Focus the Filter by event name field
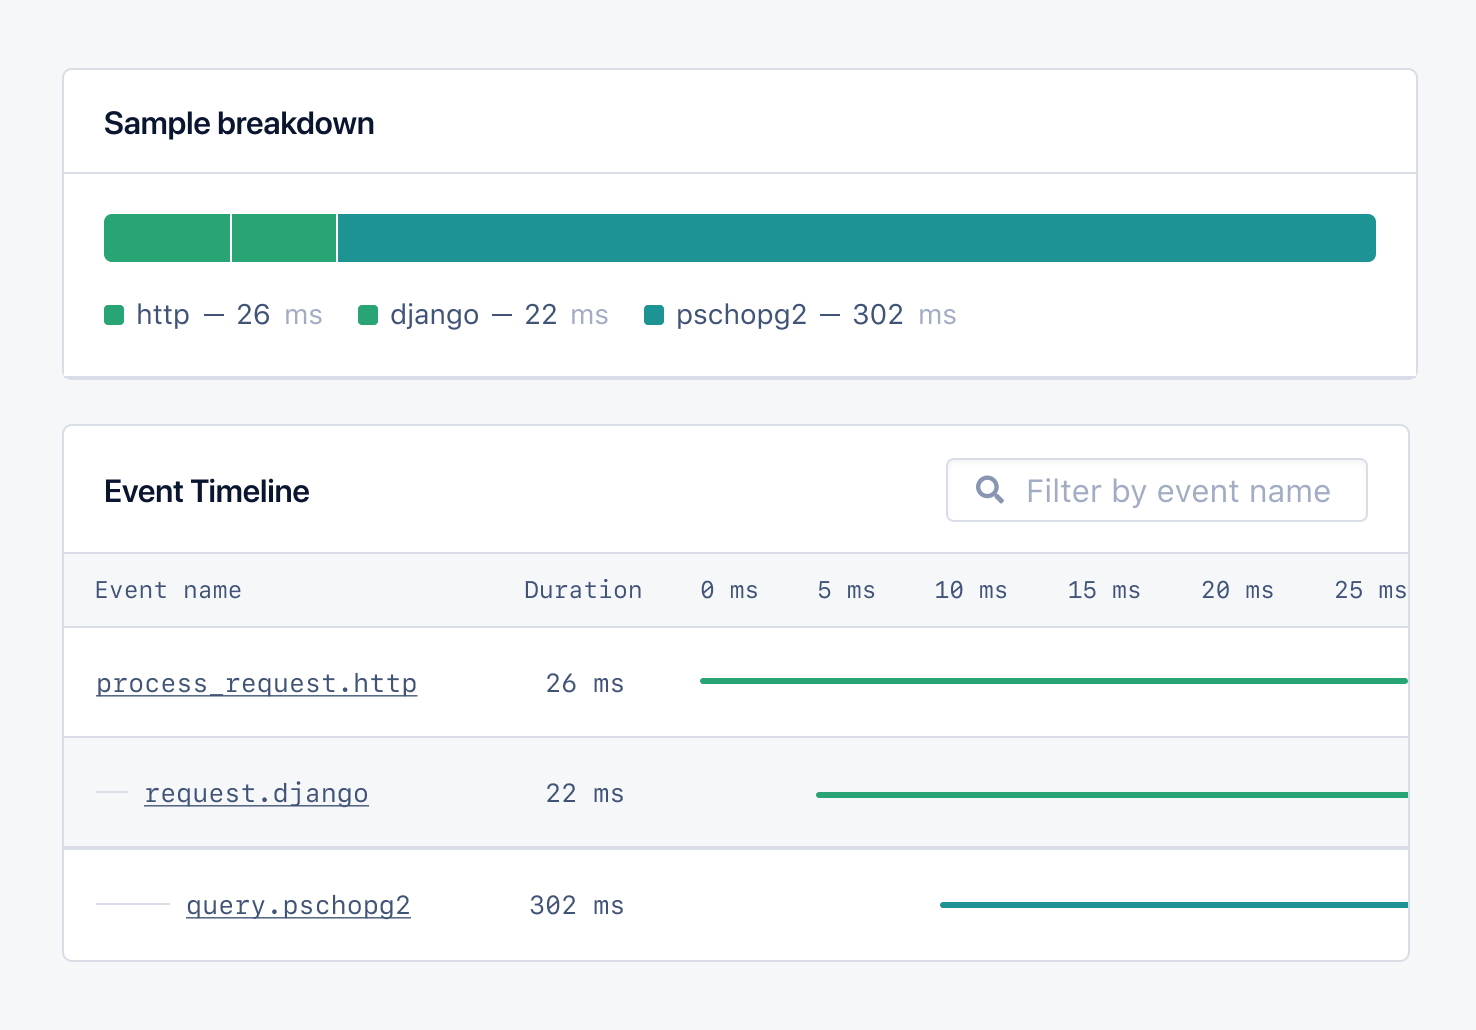Viewport: 1476px width, 1030px height. click(x=1177, y=491)
